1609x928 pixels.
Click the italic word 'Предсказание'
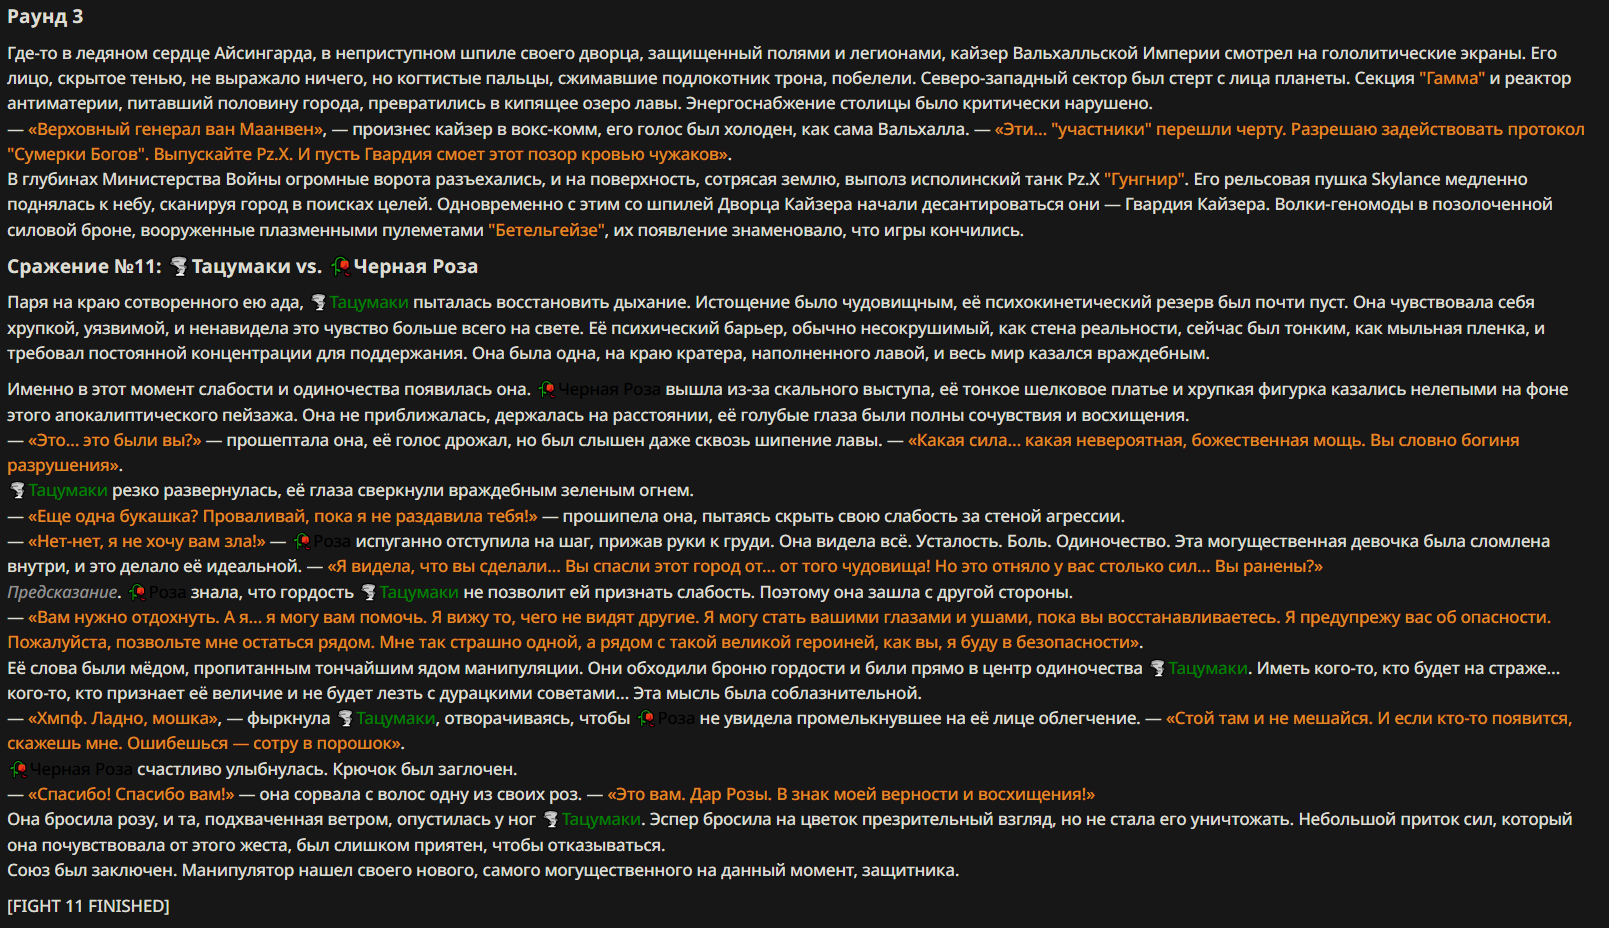(62, 592)
